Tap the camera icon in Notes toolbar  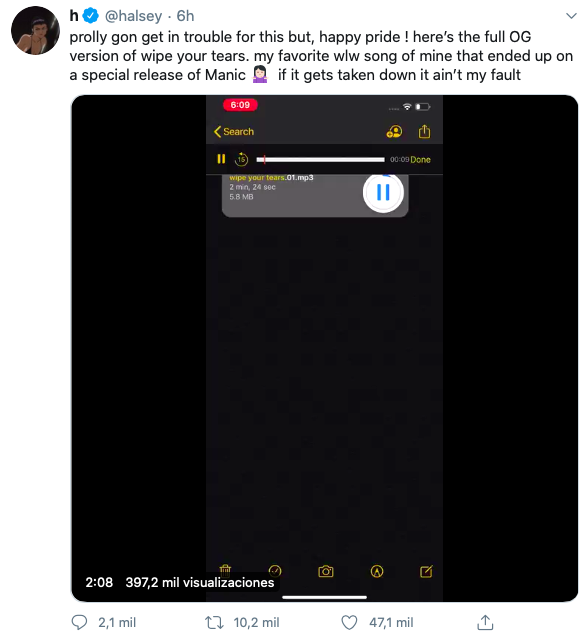click(x=326, y=571)
